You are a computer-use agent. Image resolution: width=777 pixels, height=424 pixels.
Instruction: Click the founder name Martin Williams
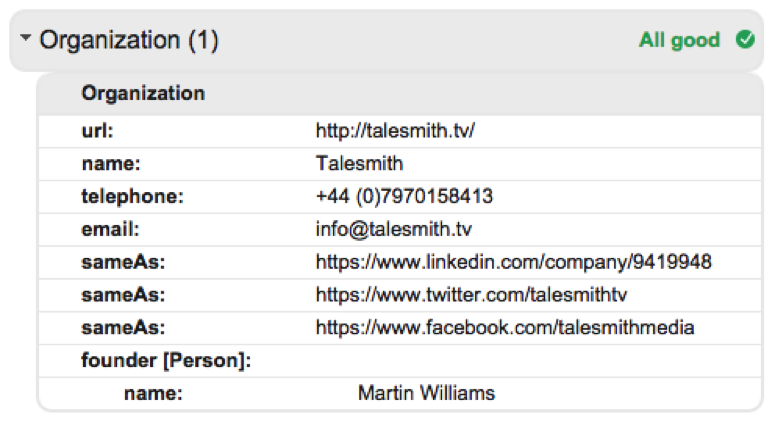pos(426,393)
